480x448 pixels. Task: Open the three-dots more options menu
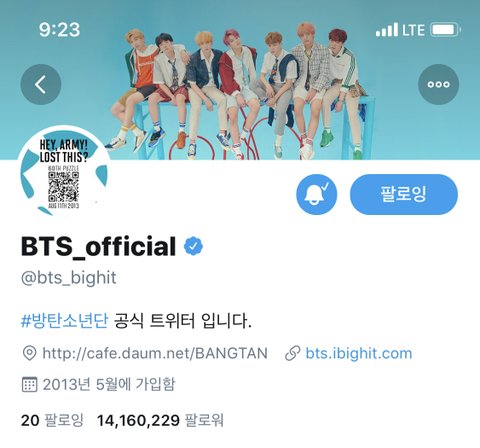coord(438,84)
